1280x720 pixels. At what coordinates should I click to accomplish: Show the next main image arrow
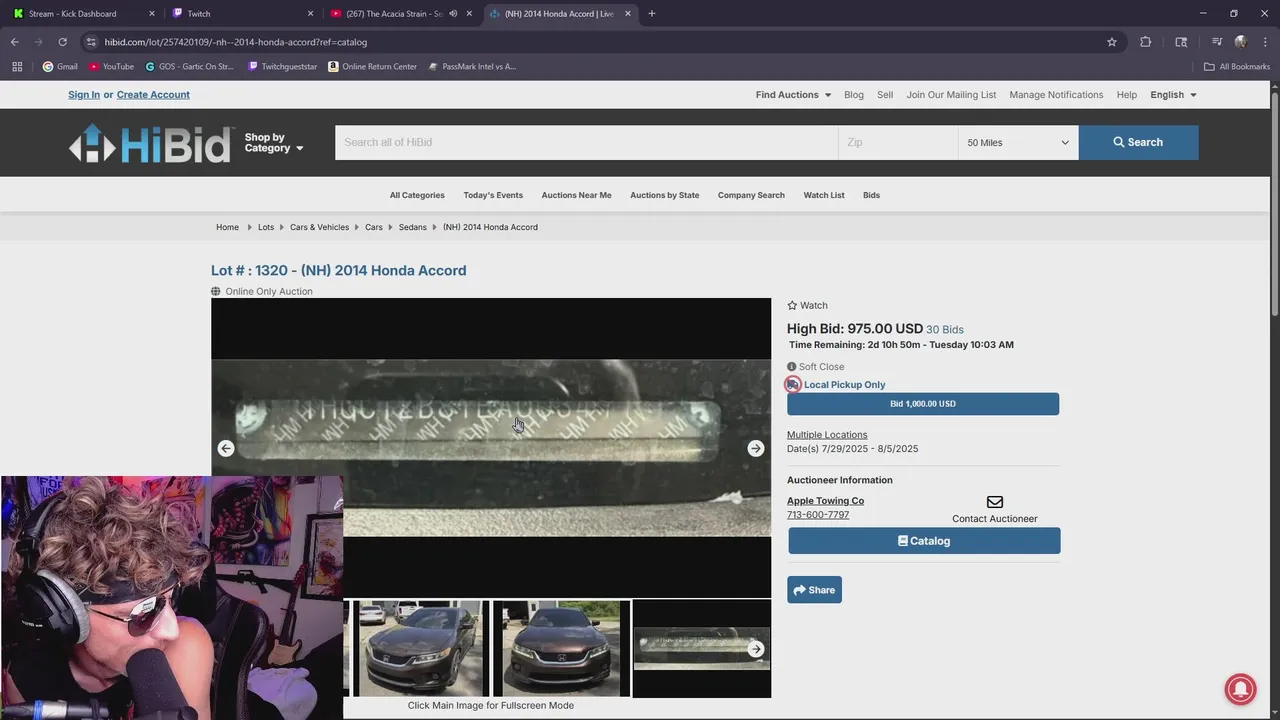point(756,449)
